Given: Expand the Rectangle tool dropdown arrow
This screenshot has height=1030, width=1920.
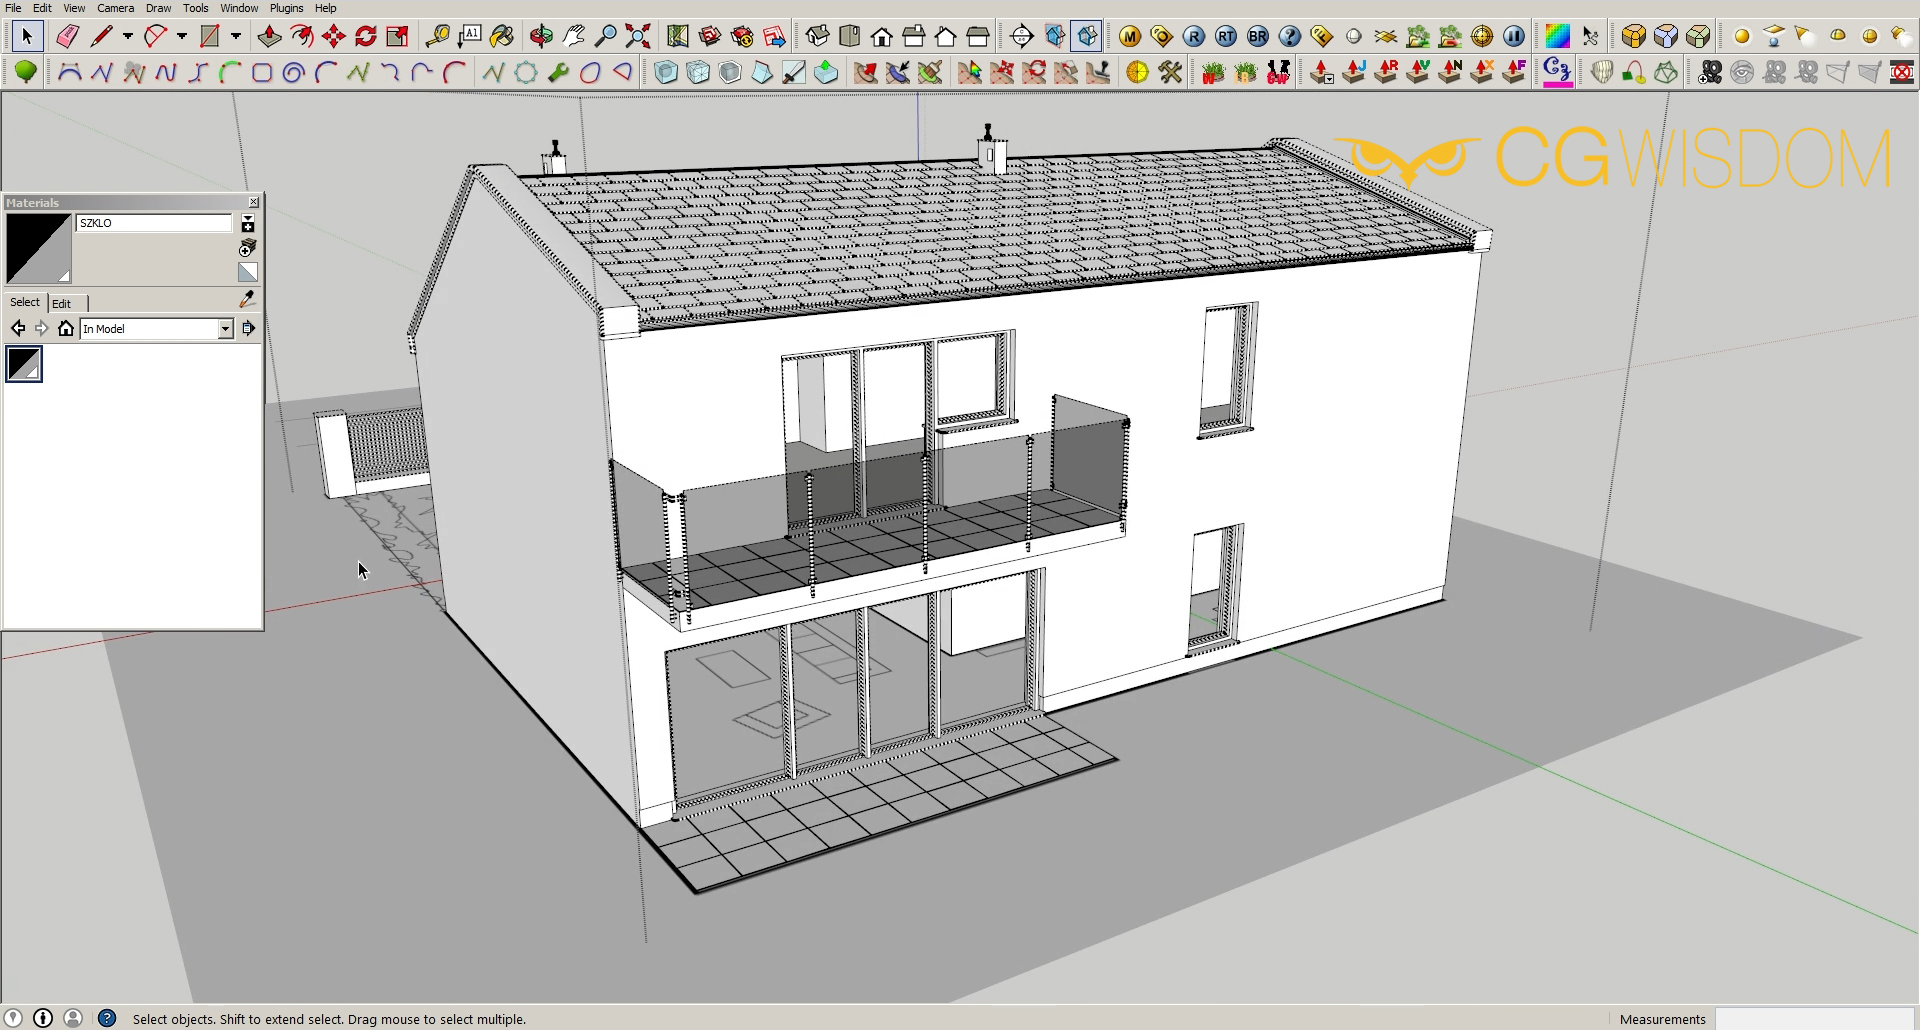Looking at the screenshot, I should click(236, 37).
